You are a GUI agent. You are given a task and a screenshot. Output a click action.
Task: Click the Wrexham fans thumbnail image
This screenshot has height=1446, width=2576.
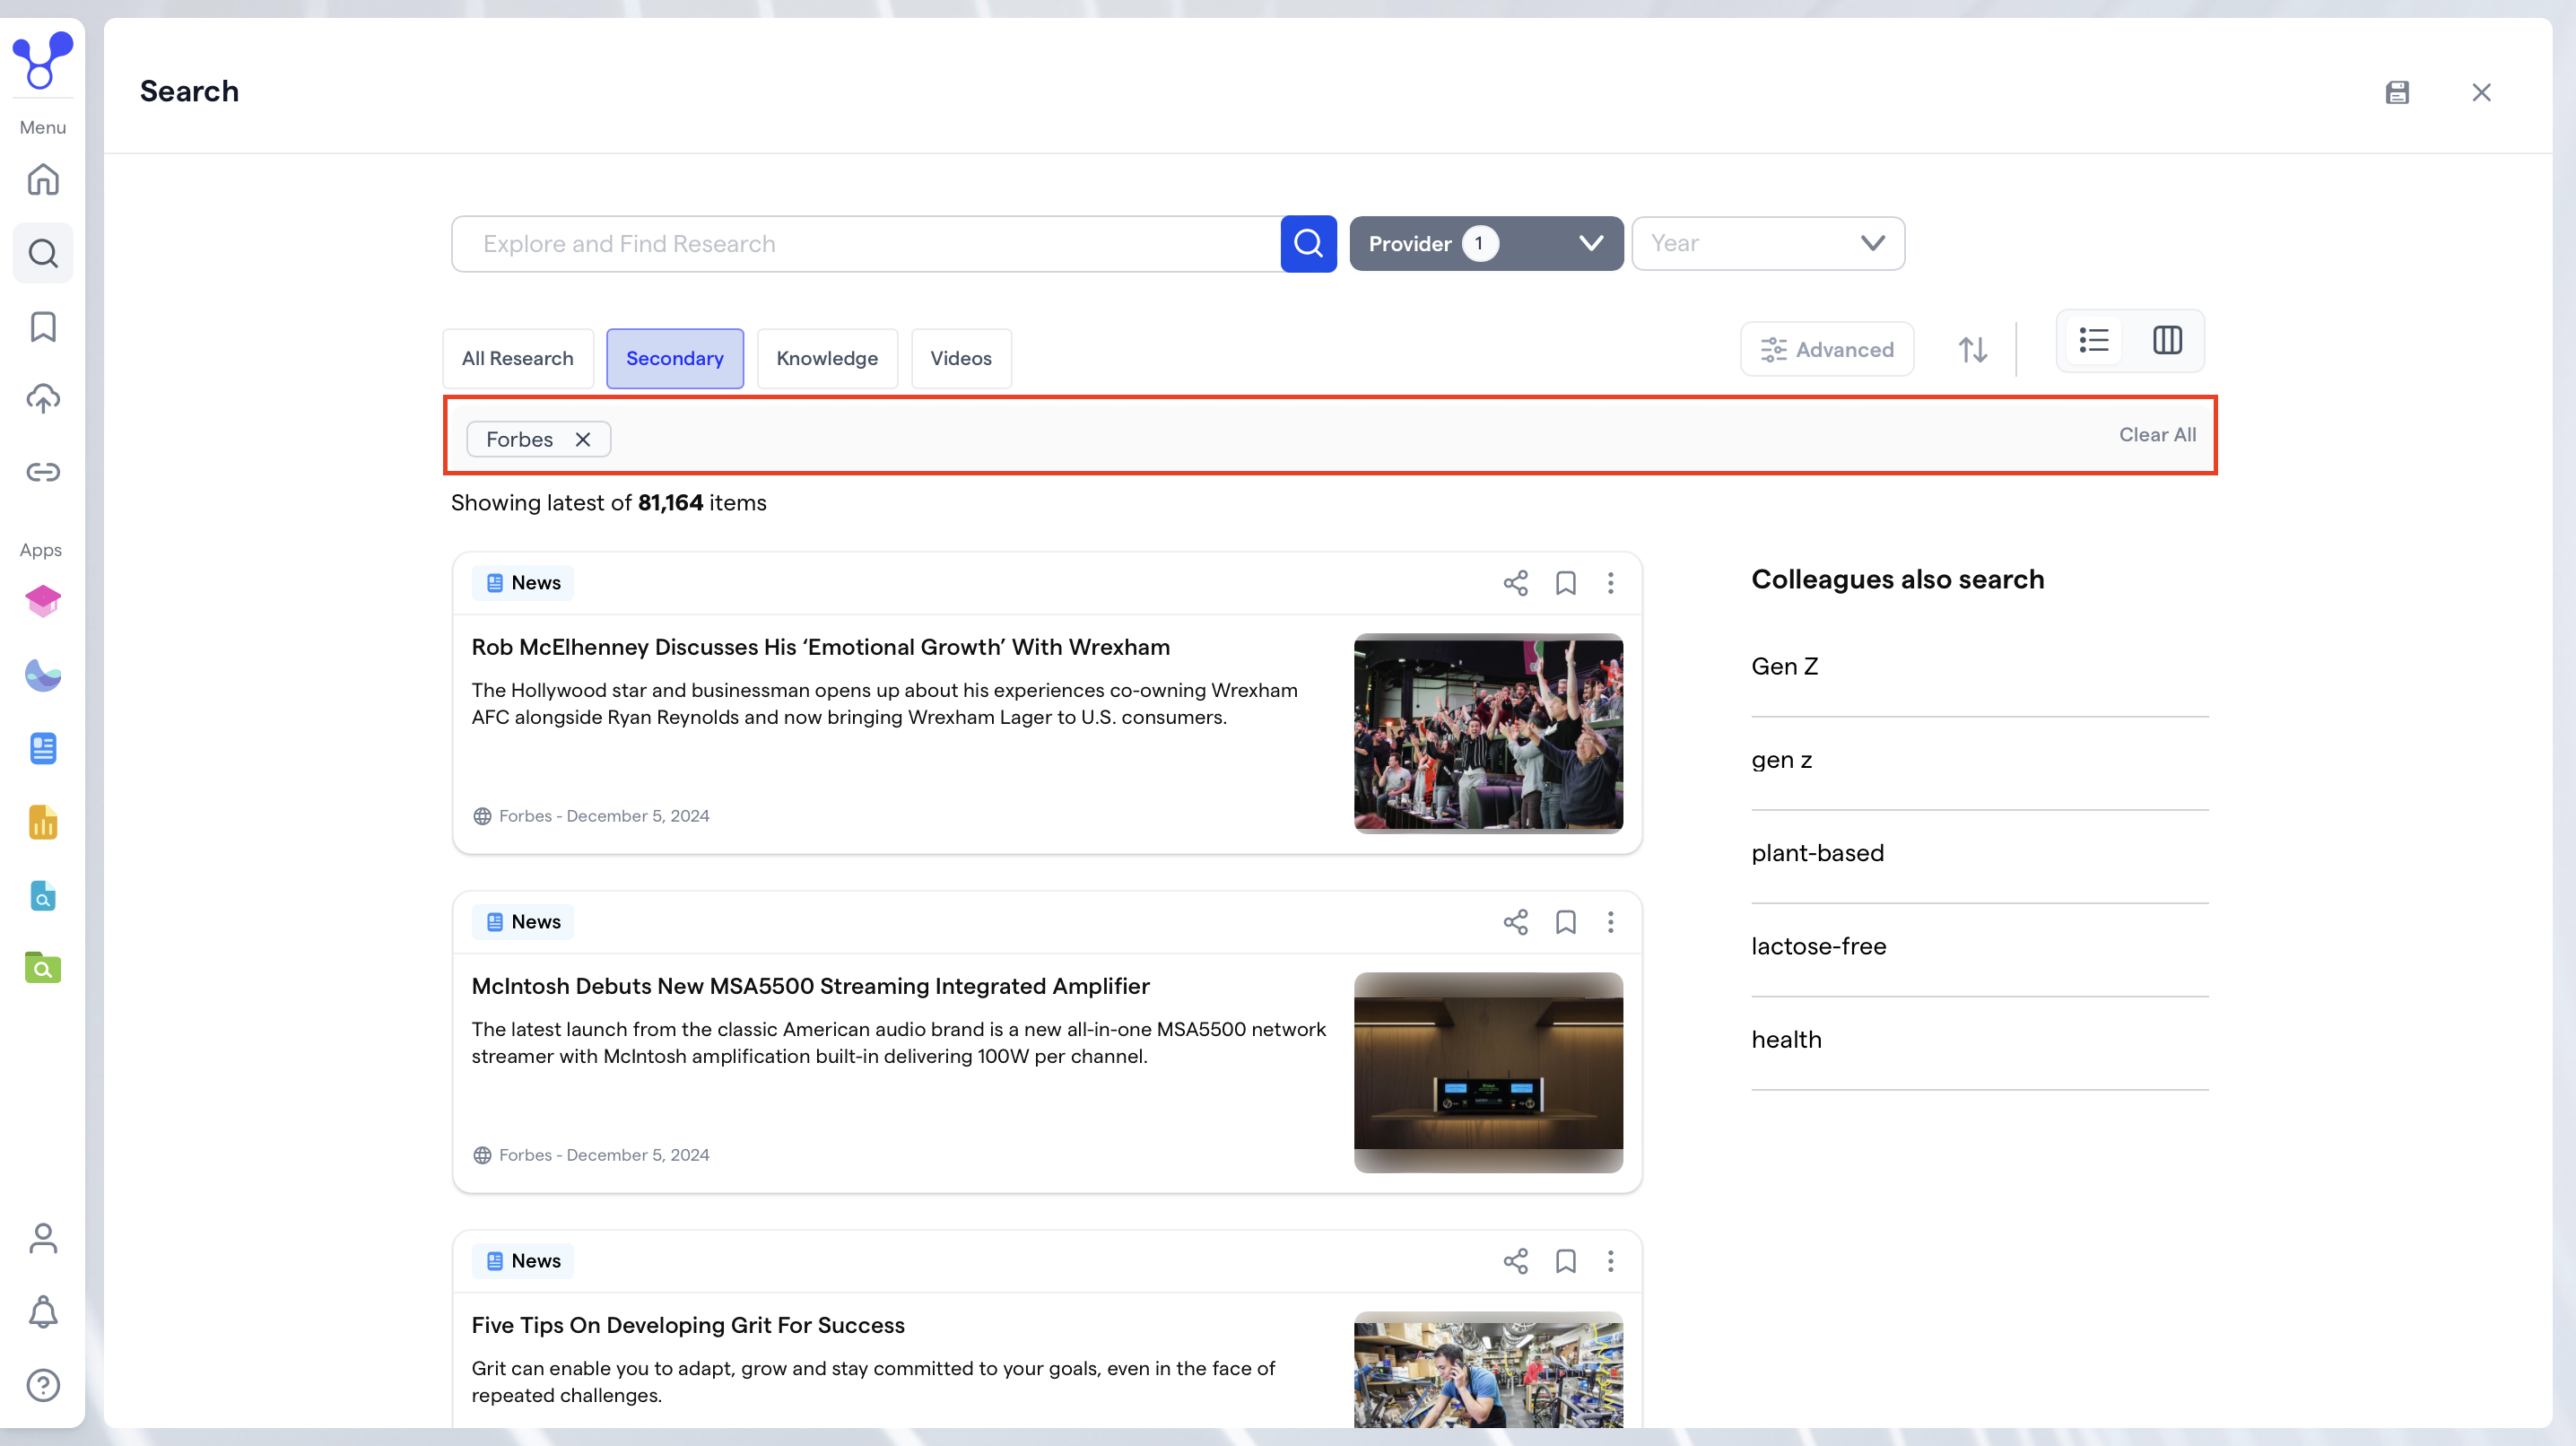(1488, 732)
